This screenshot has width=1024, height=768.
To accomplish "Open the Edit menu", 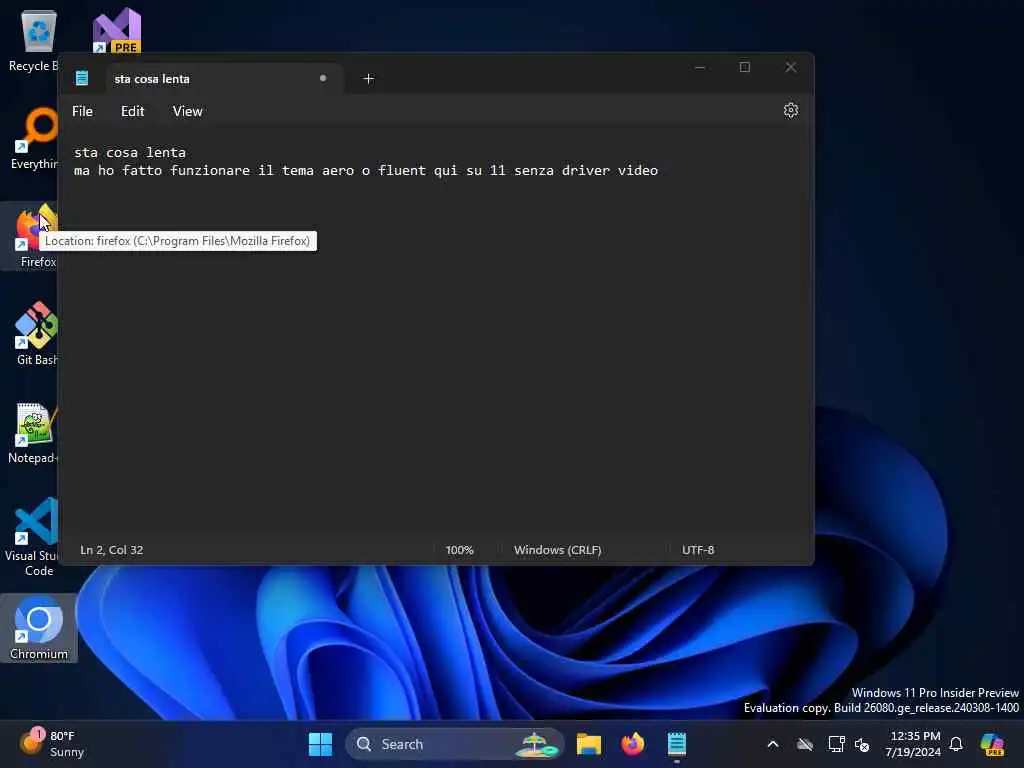I will 133,111.
